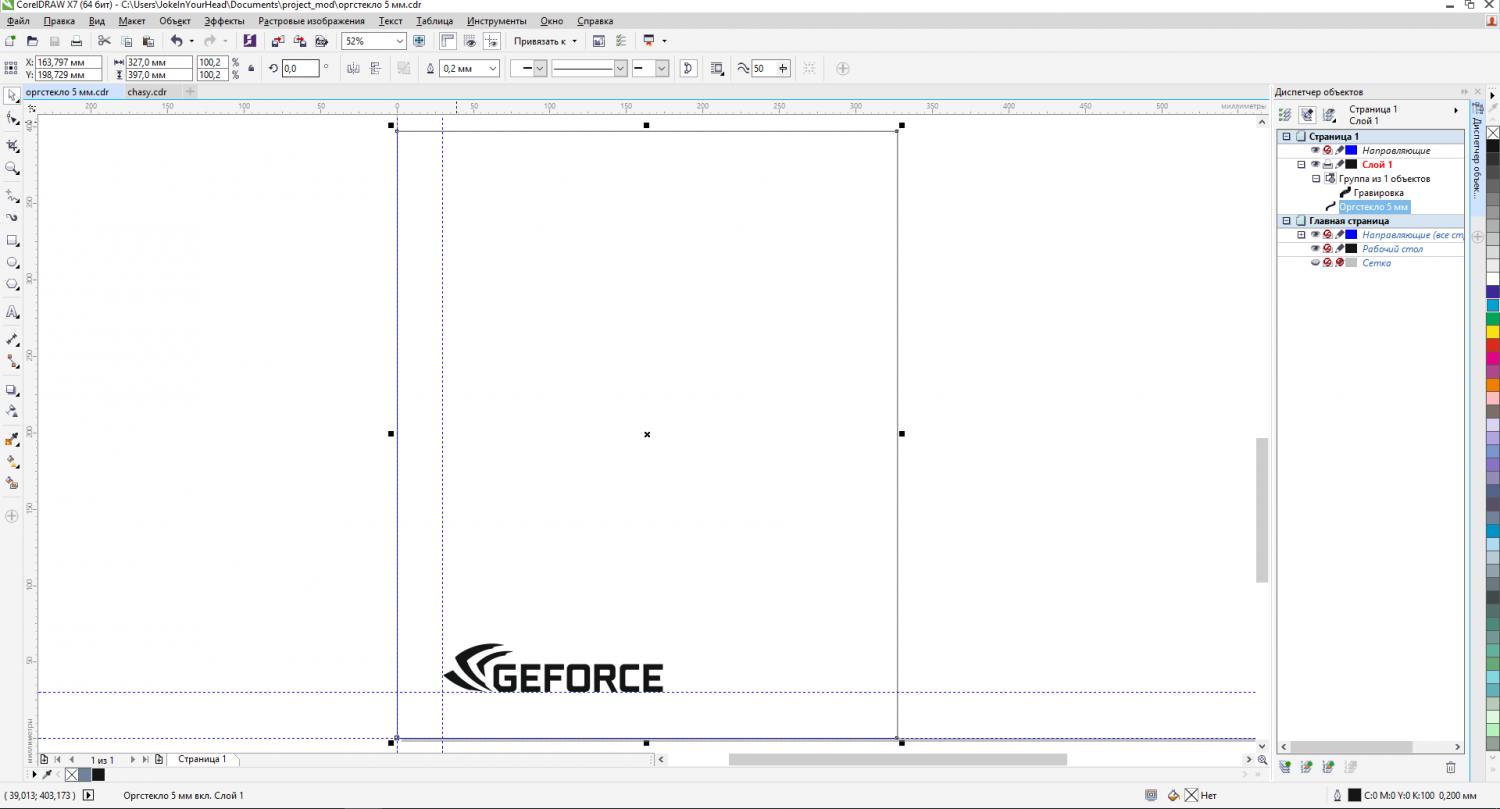This screenshot has width=1500, height=809.
Task: Open the start arrowhead dropdown
Action: pos(540,68)
